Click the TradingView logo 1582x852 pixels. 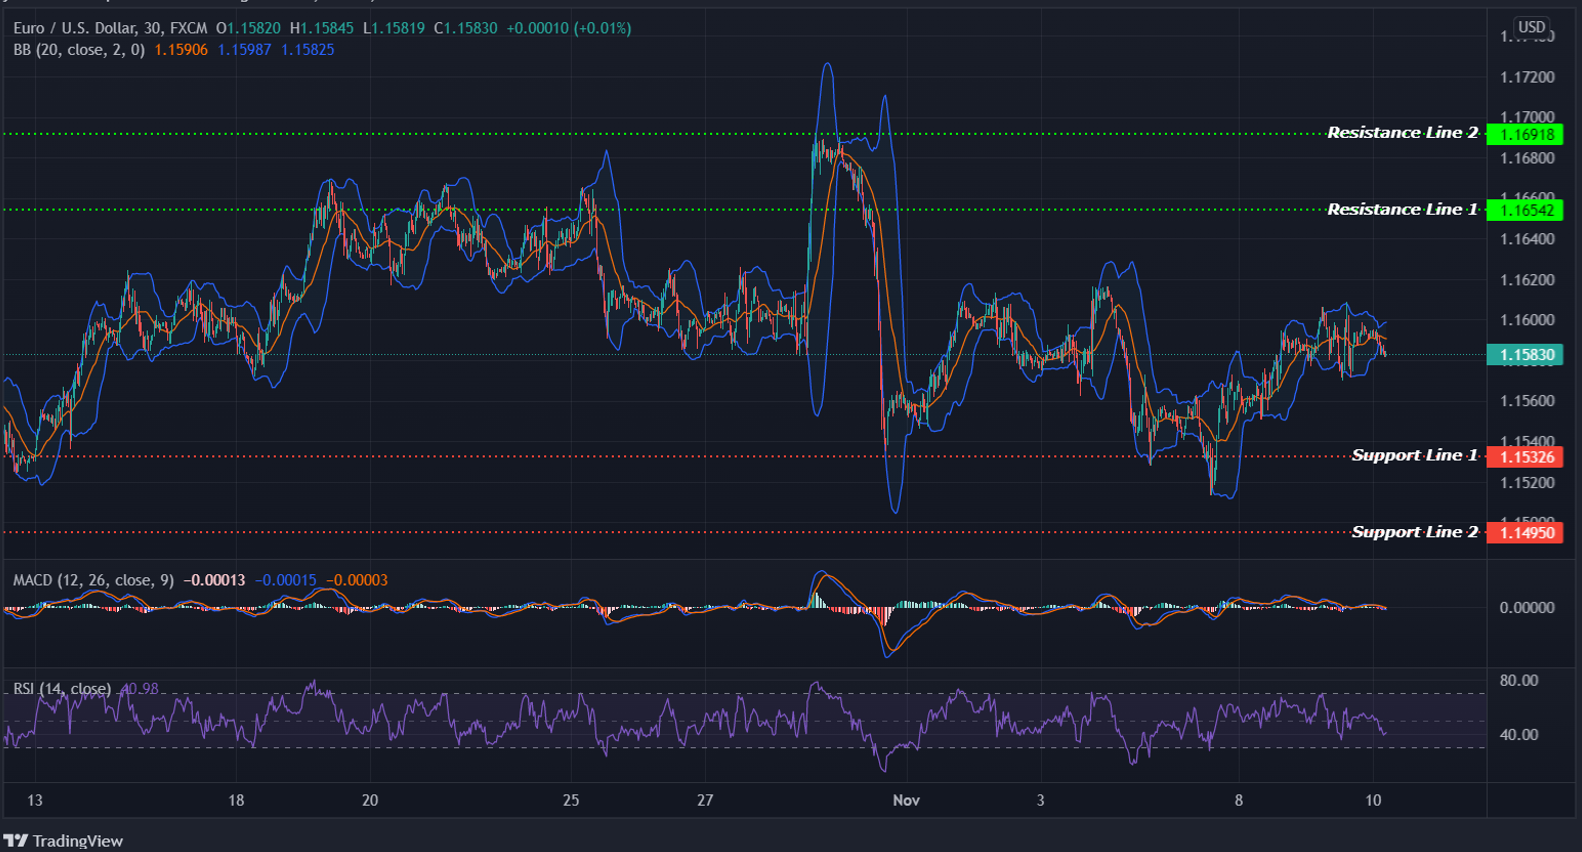point(63,841)
